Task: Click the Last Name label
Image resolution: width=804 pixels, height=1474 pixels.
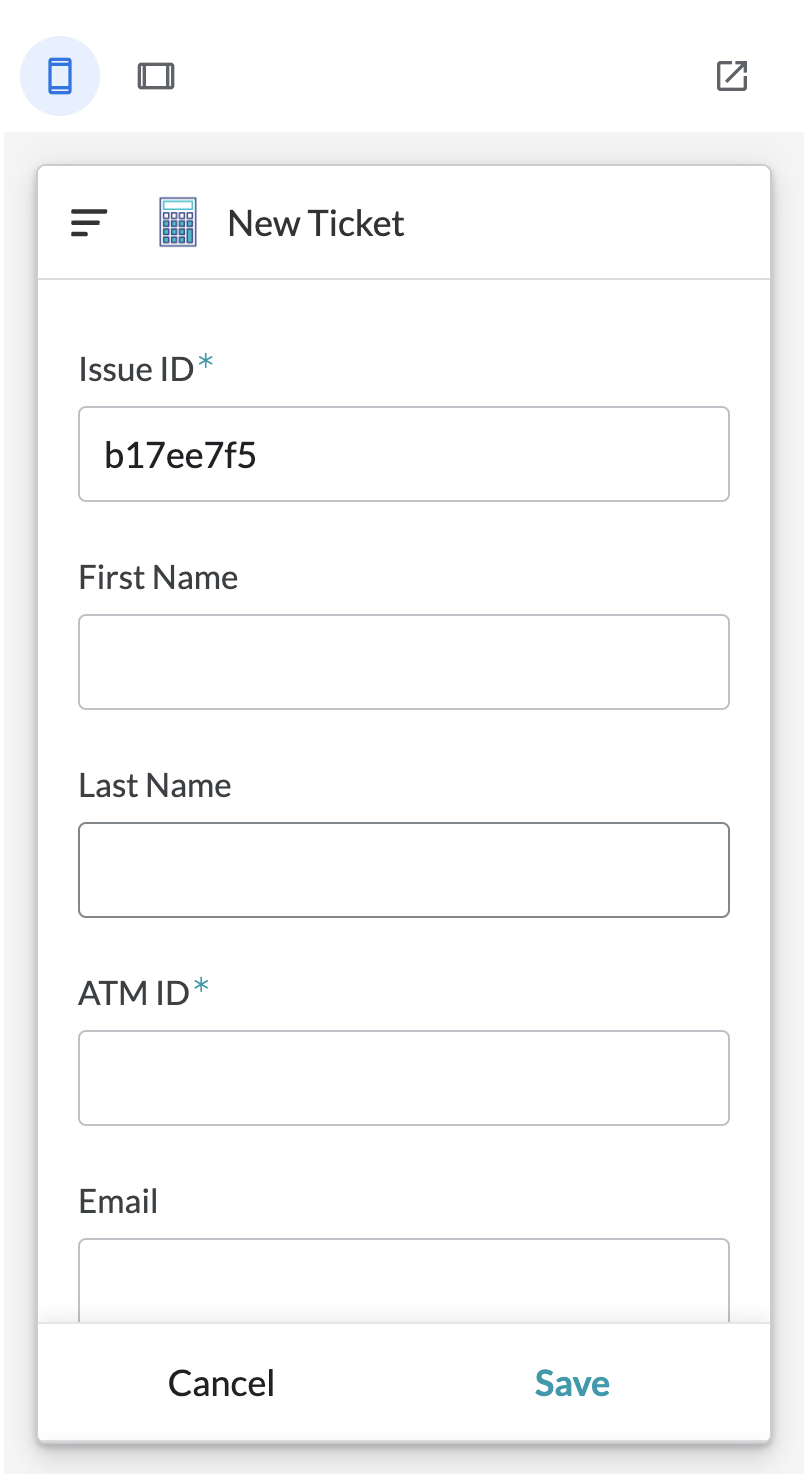Action: point(155,786)
